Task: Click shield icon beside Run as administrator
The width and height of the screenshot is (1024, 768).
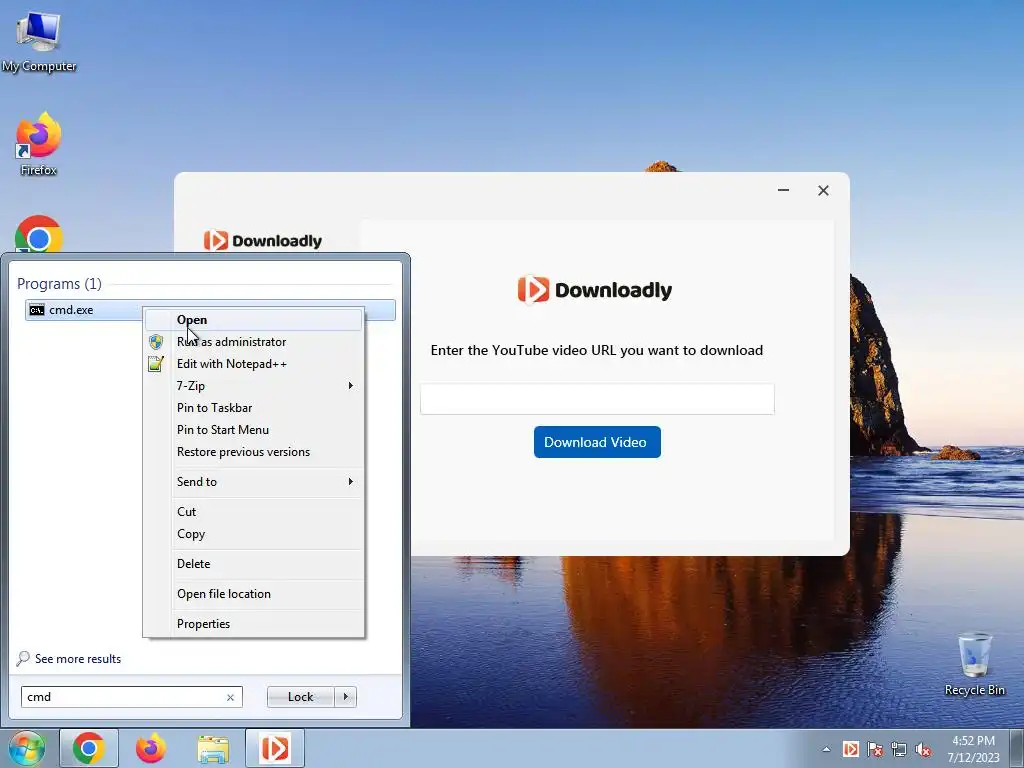Action: pos(156,342)
